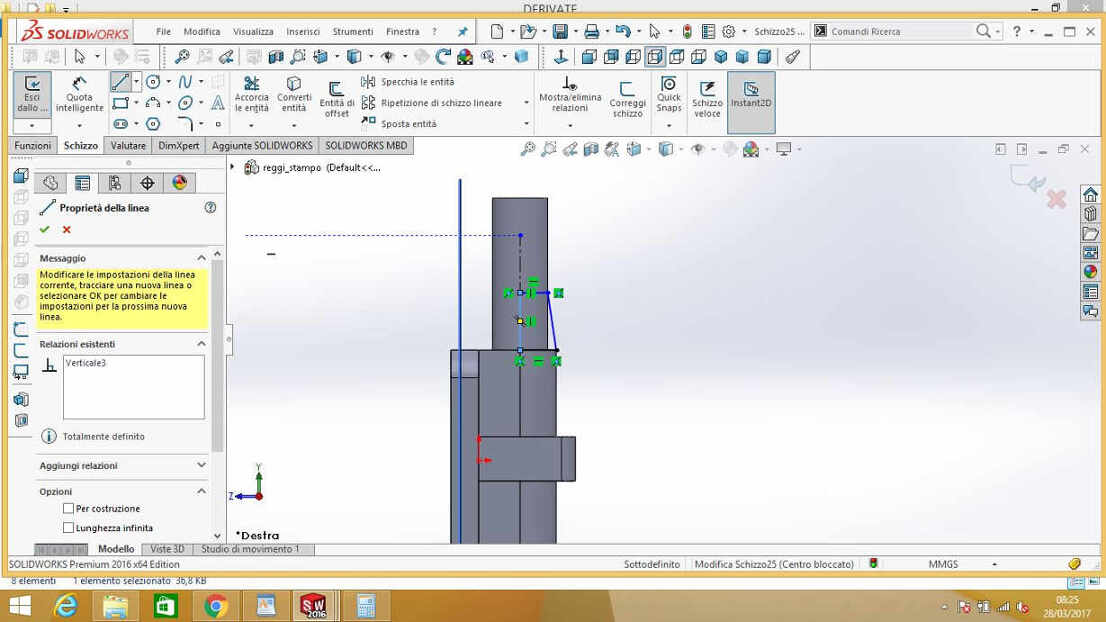Image resolution: width=1106 pixels, height=622 pixels.
Task: Select the Circle sketch tool
Action: point(153,82)
